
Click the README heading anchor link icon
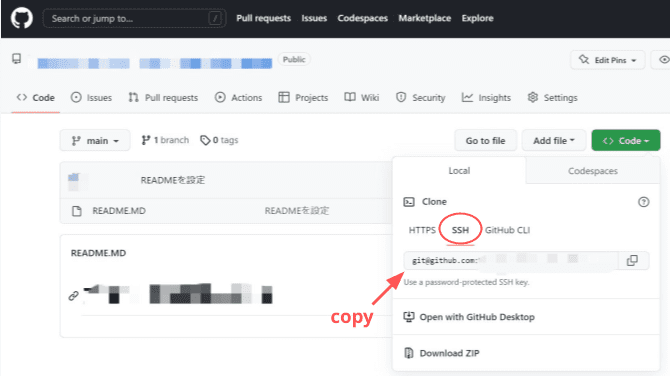tap(73, 296)
